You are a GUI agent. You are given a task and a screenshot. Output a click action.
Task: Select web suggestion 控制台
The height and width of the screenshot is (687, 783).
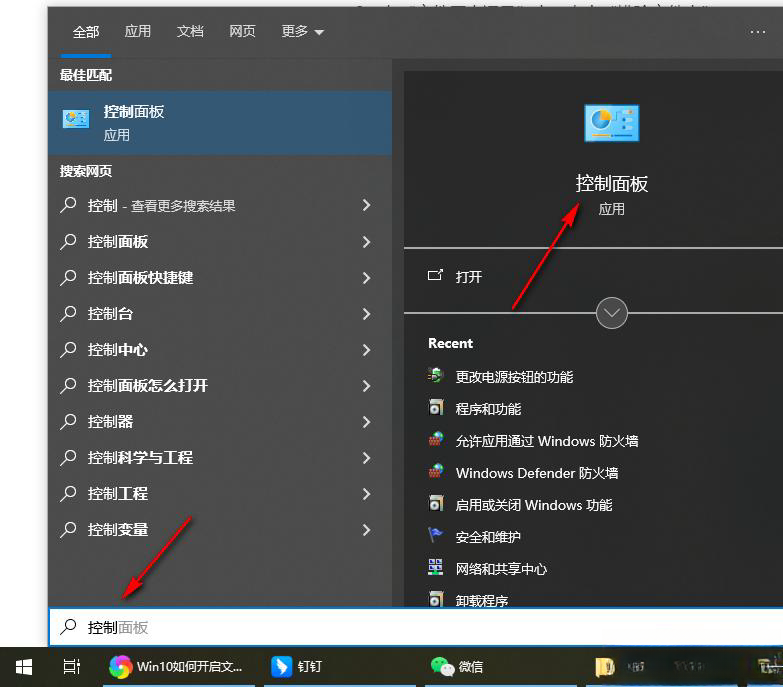pyautogui.click(x=220, y=314)
